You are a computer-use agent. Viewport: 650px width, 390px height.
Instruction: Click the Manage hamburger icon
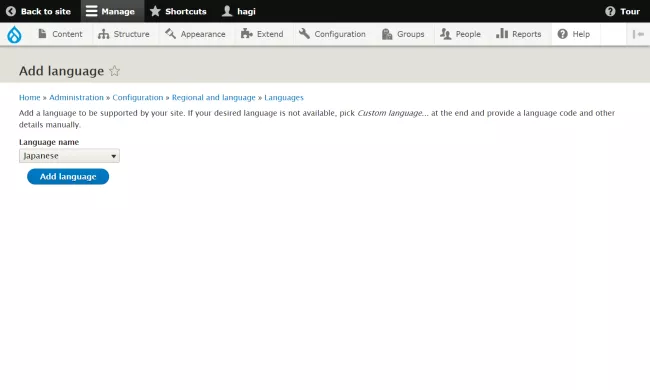tap(91, 11)
